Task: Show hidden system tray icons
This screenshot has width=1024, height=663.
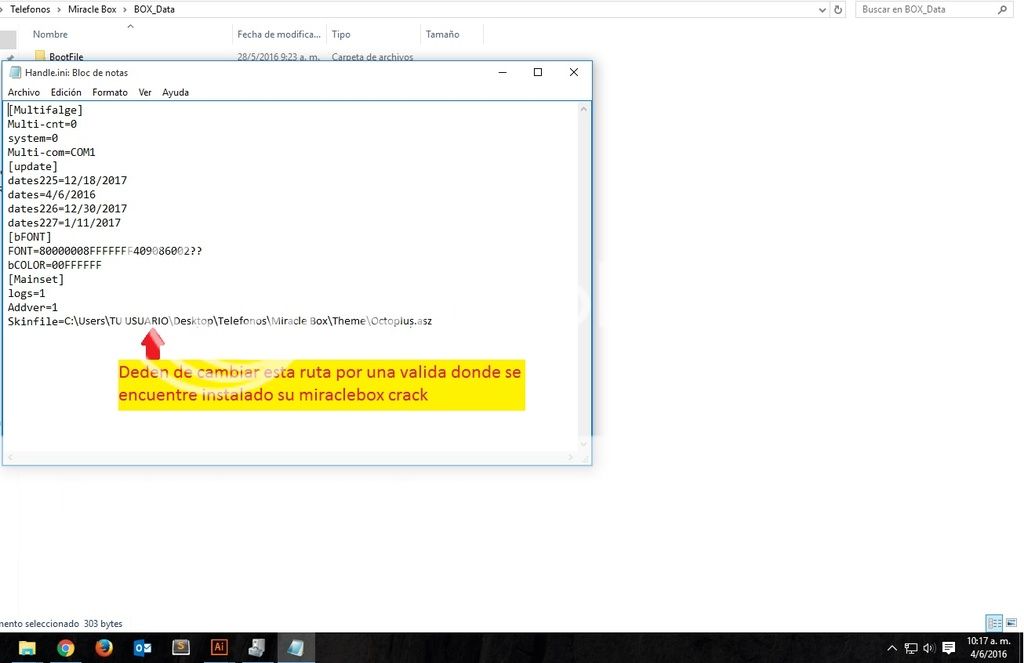Action: [x=892, y=648]
